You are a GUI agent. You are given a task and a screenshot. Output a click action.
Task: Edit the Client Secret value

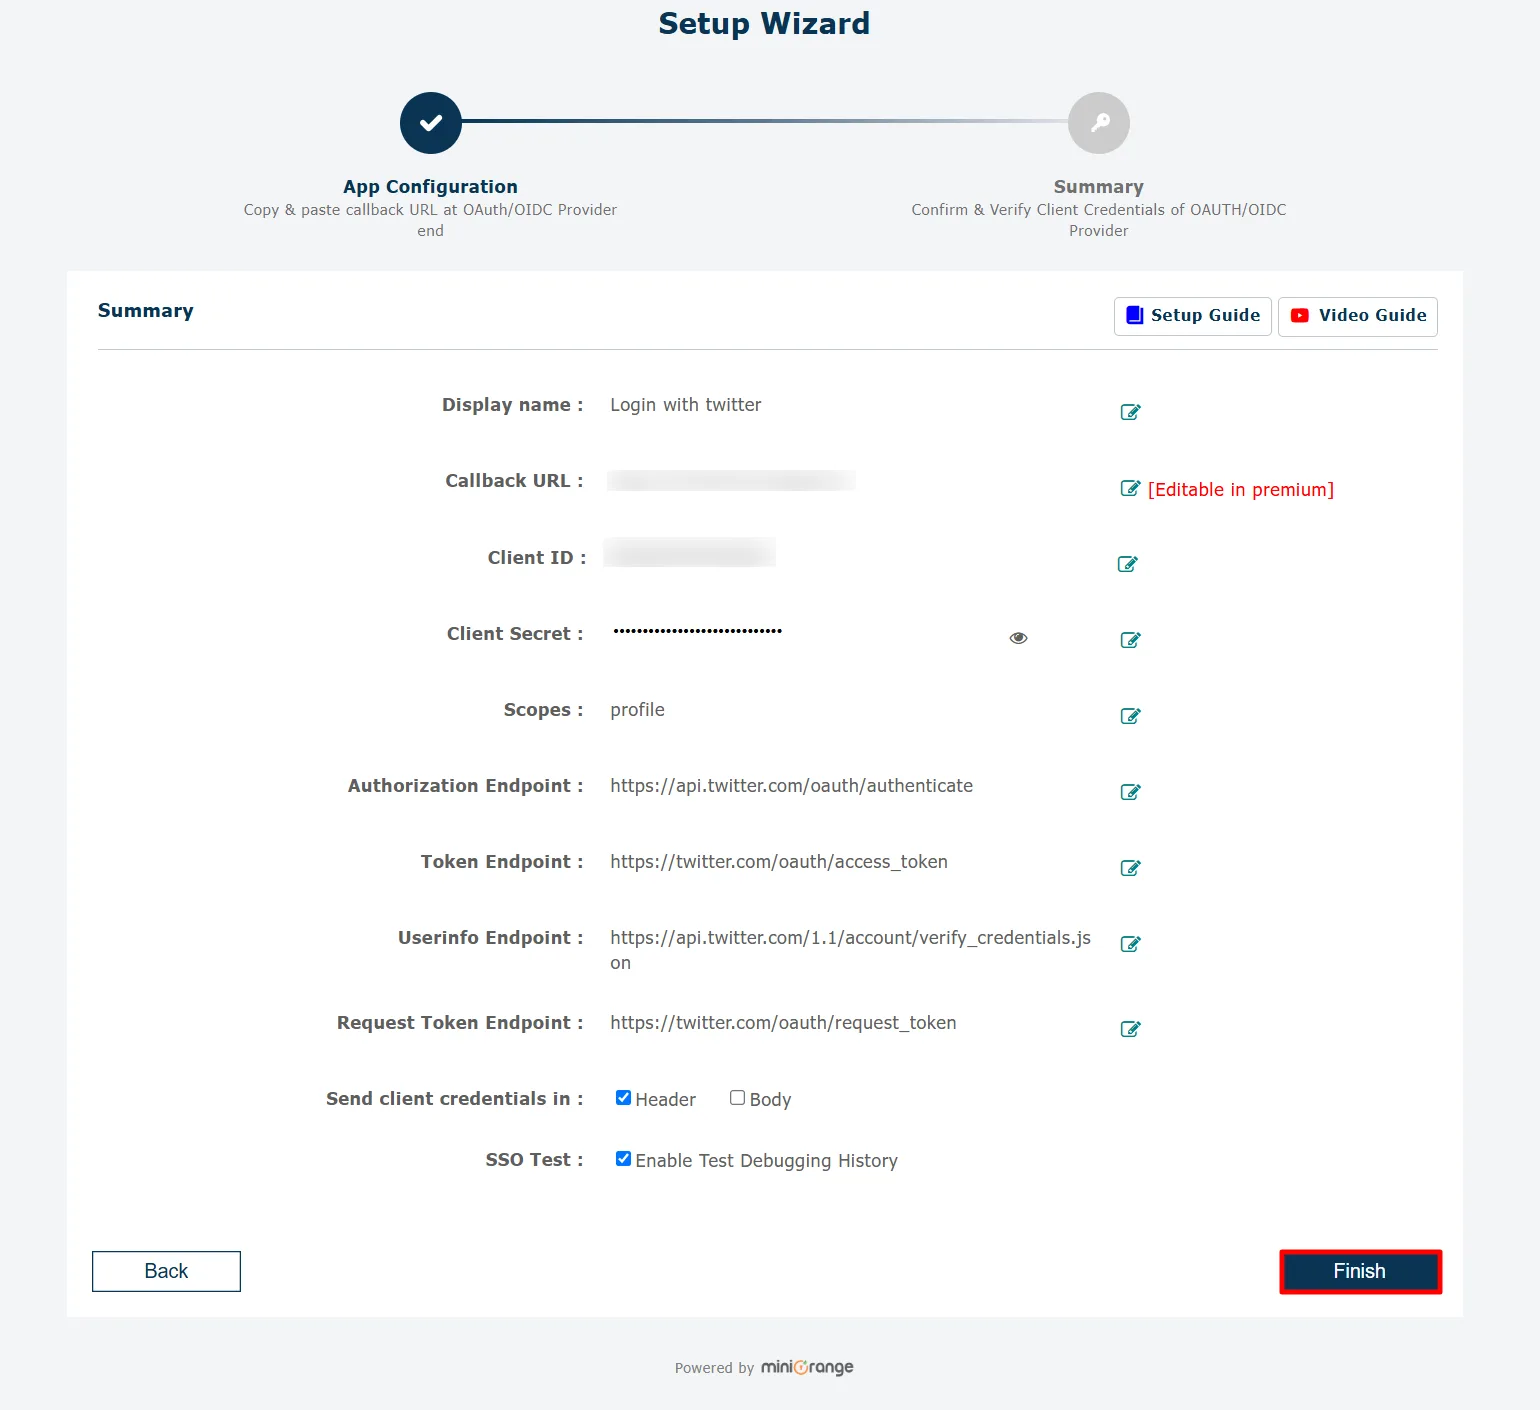point(1130,640)
